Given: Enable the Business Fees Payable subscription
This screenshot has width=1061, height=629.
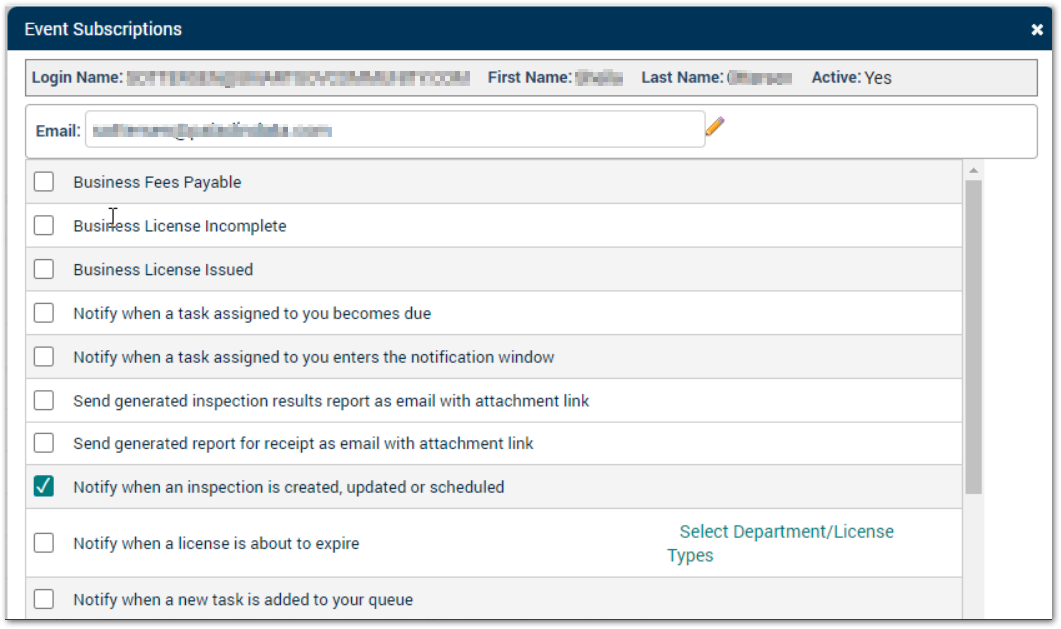Looking at the screenshot, I should [x=43, y=181].
